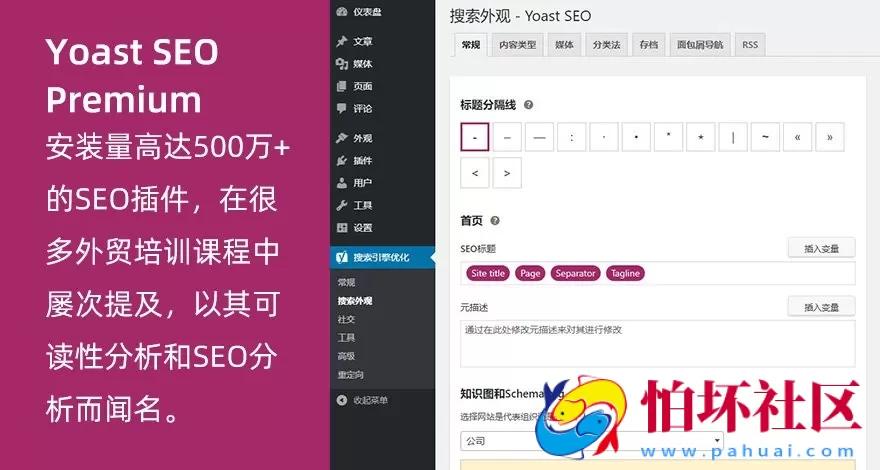Screen dimensions: 880x470
Task: Select the small middle dot separator
Action: tap(604, 137)
